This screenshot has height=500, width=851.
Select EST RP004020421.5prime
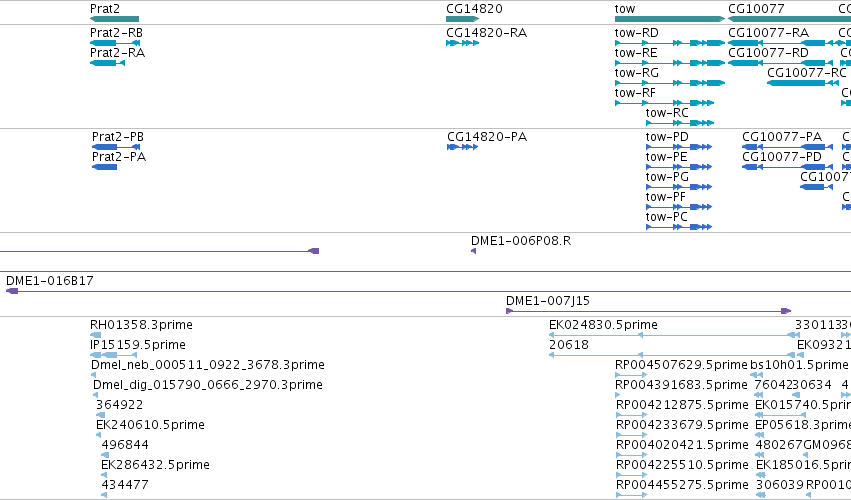(x=682, y=445)
